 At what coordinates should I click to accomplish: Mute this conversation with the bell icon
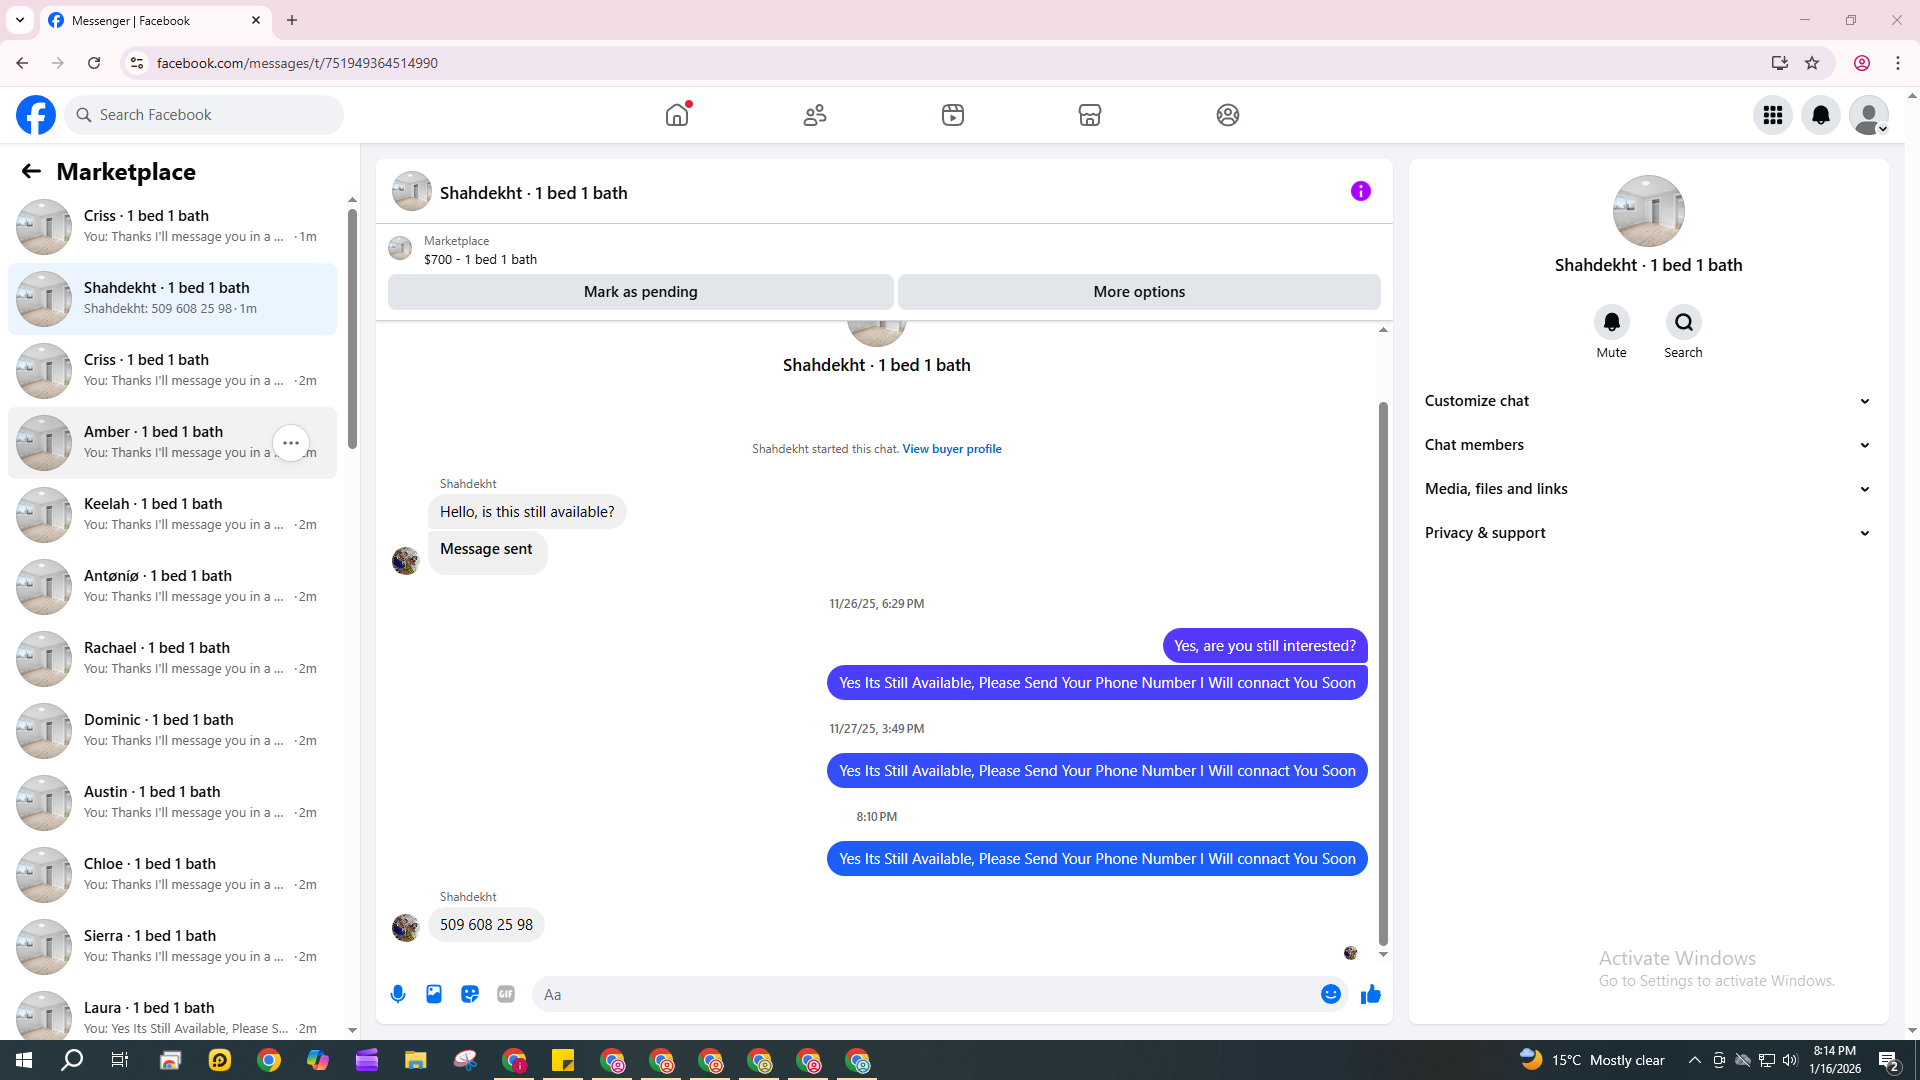(1611, 323)
